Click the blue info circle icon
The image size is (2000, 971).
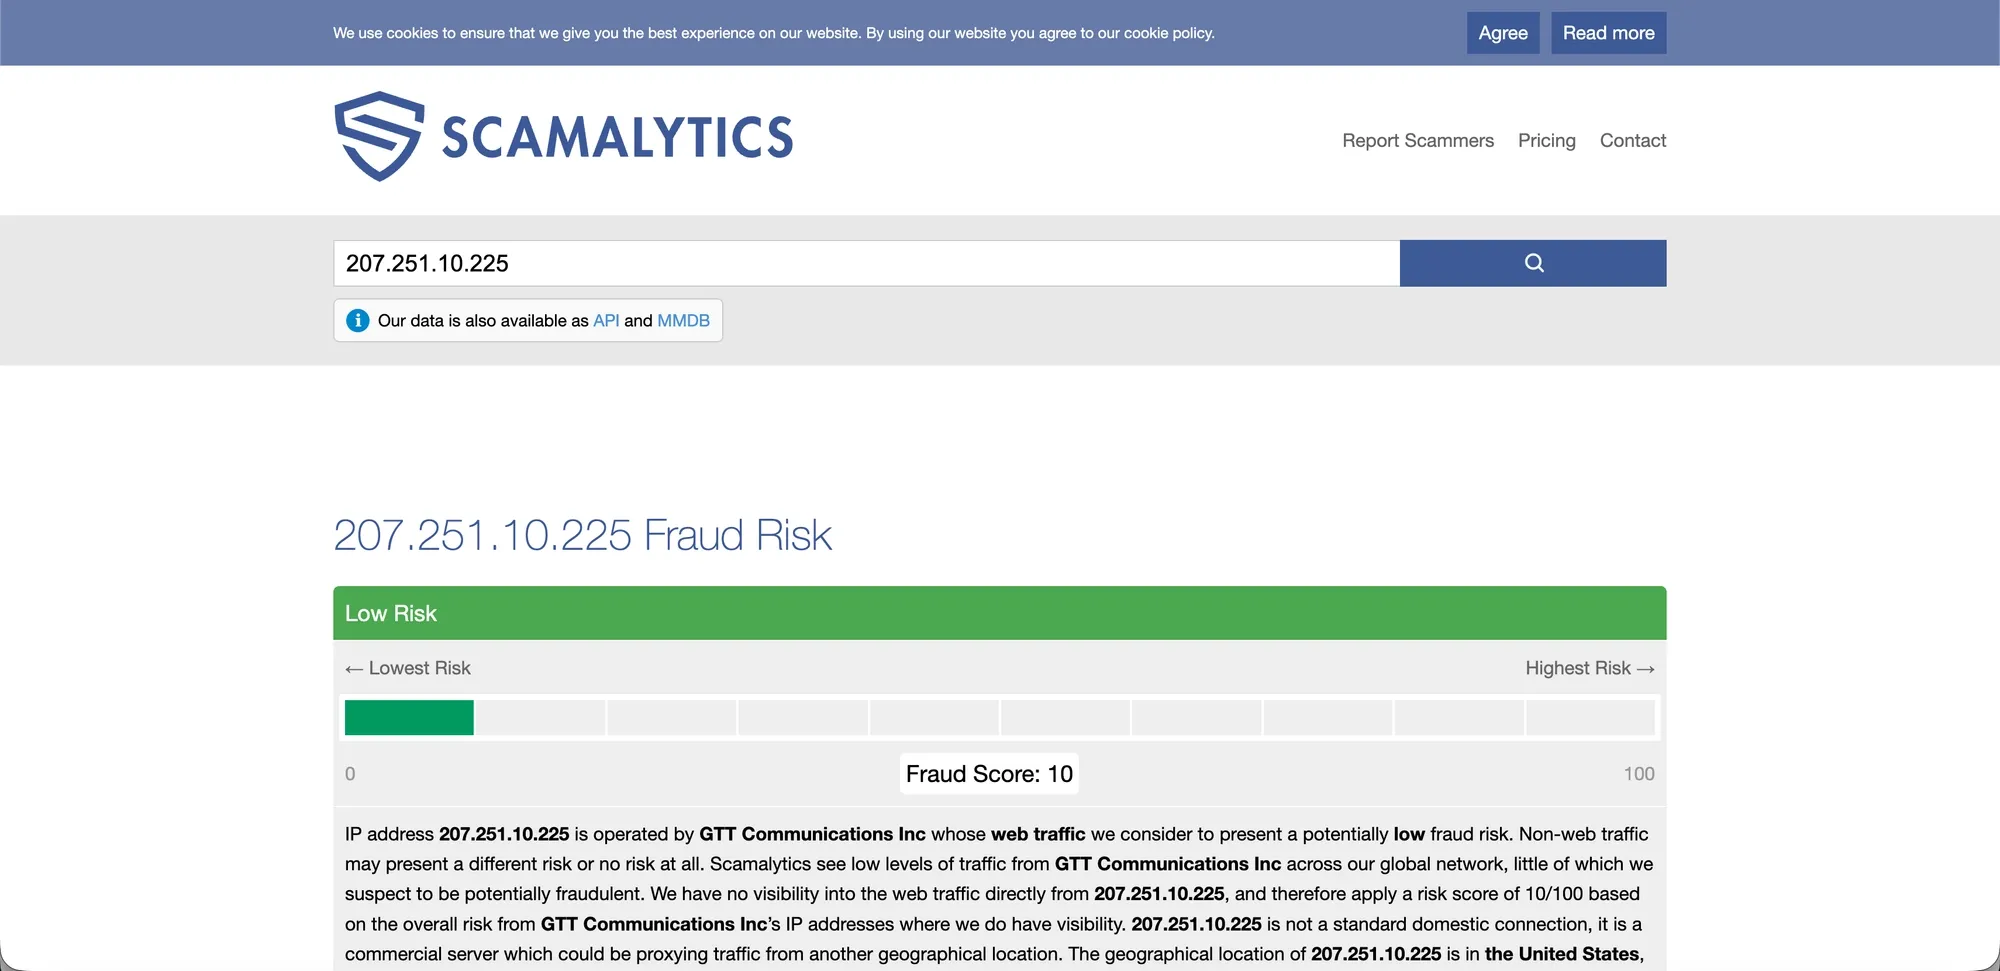(x=357, y=320)
